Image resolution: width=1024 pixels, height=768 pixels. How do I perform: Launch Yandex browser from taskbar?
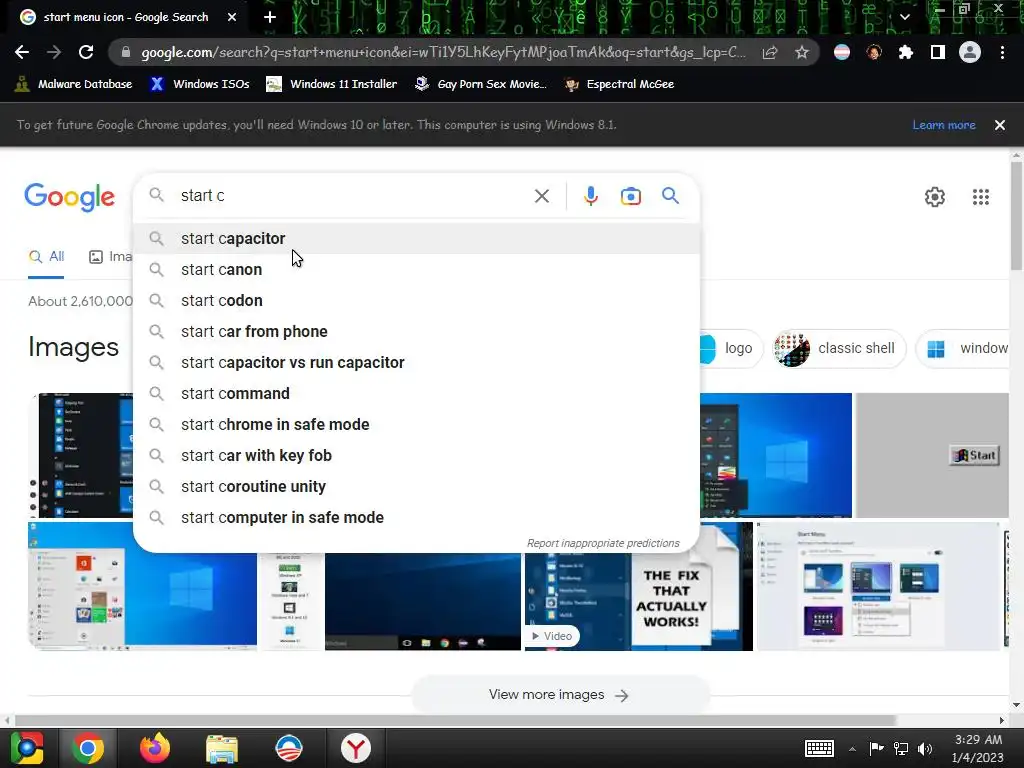click(356, 748)
